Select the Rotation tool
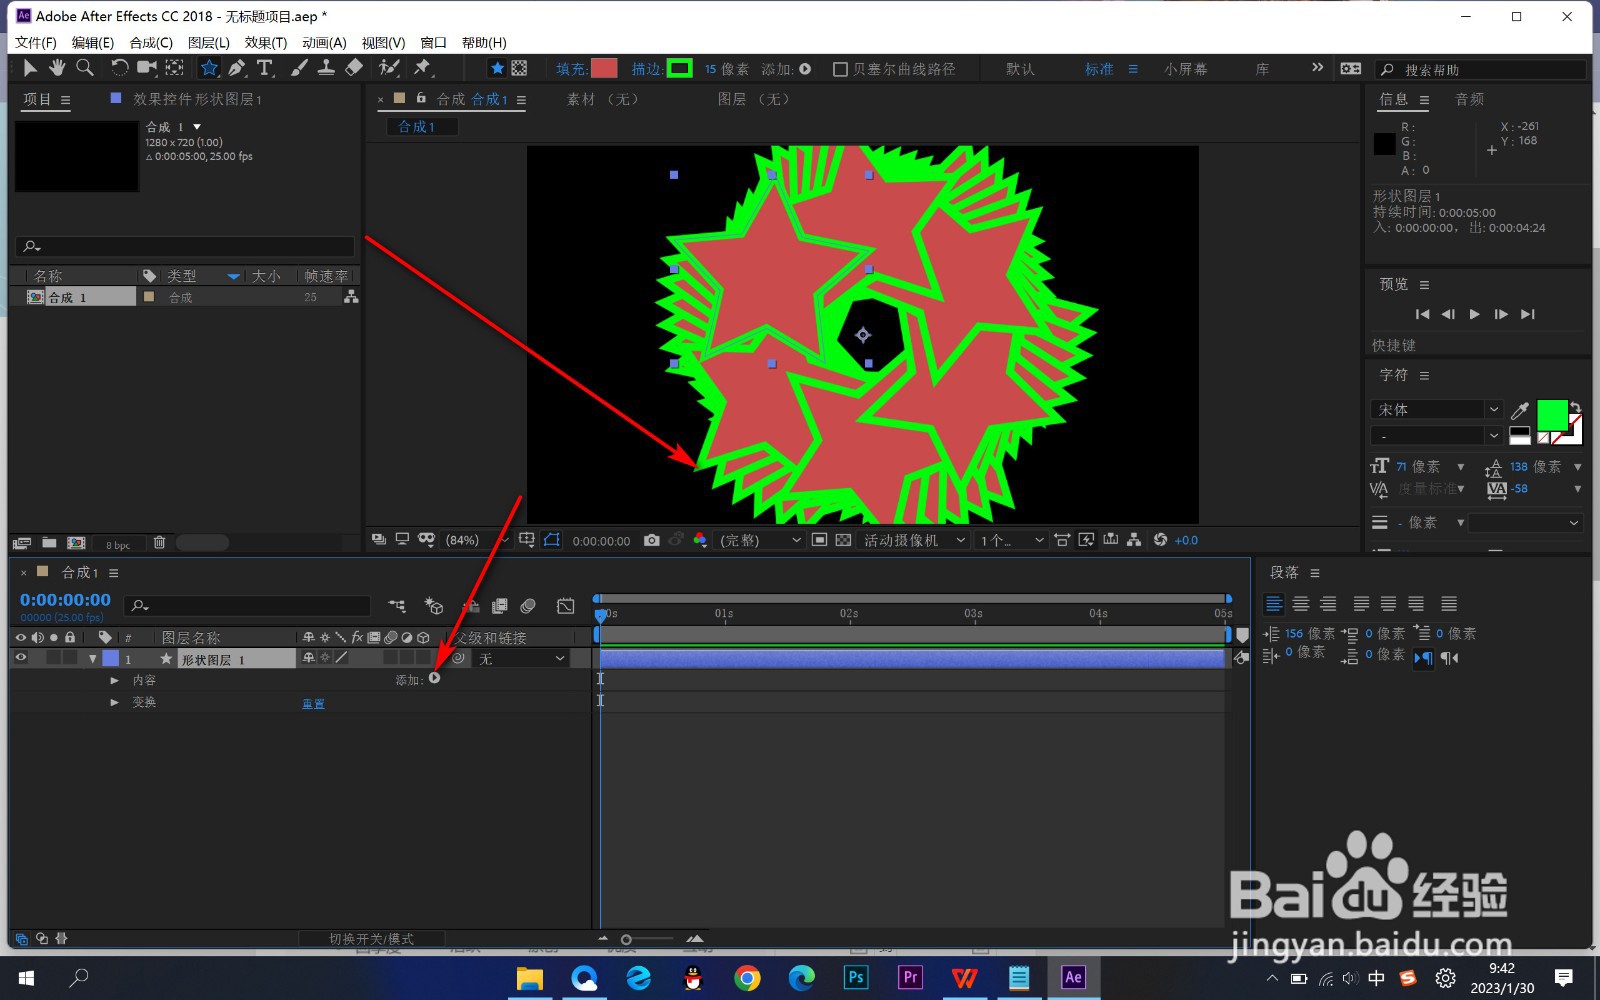 [119, 68]
